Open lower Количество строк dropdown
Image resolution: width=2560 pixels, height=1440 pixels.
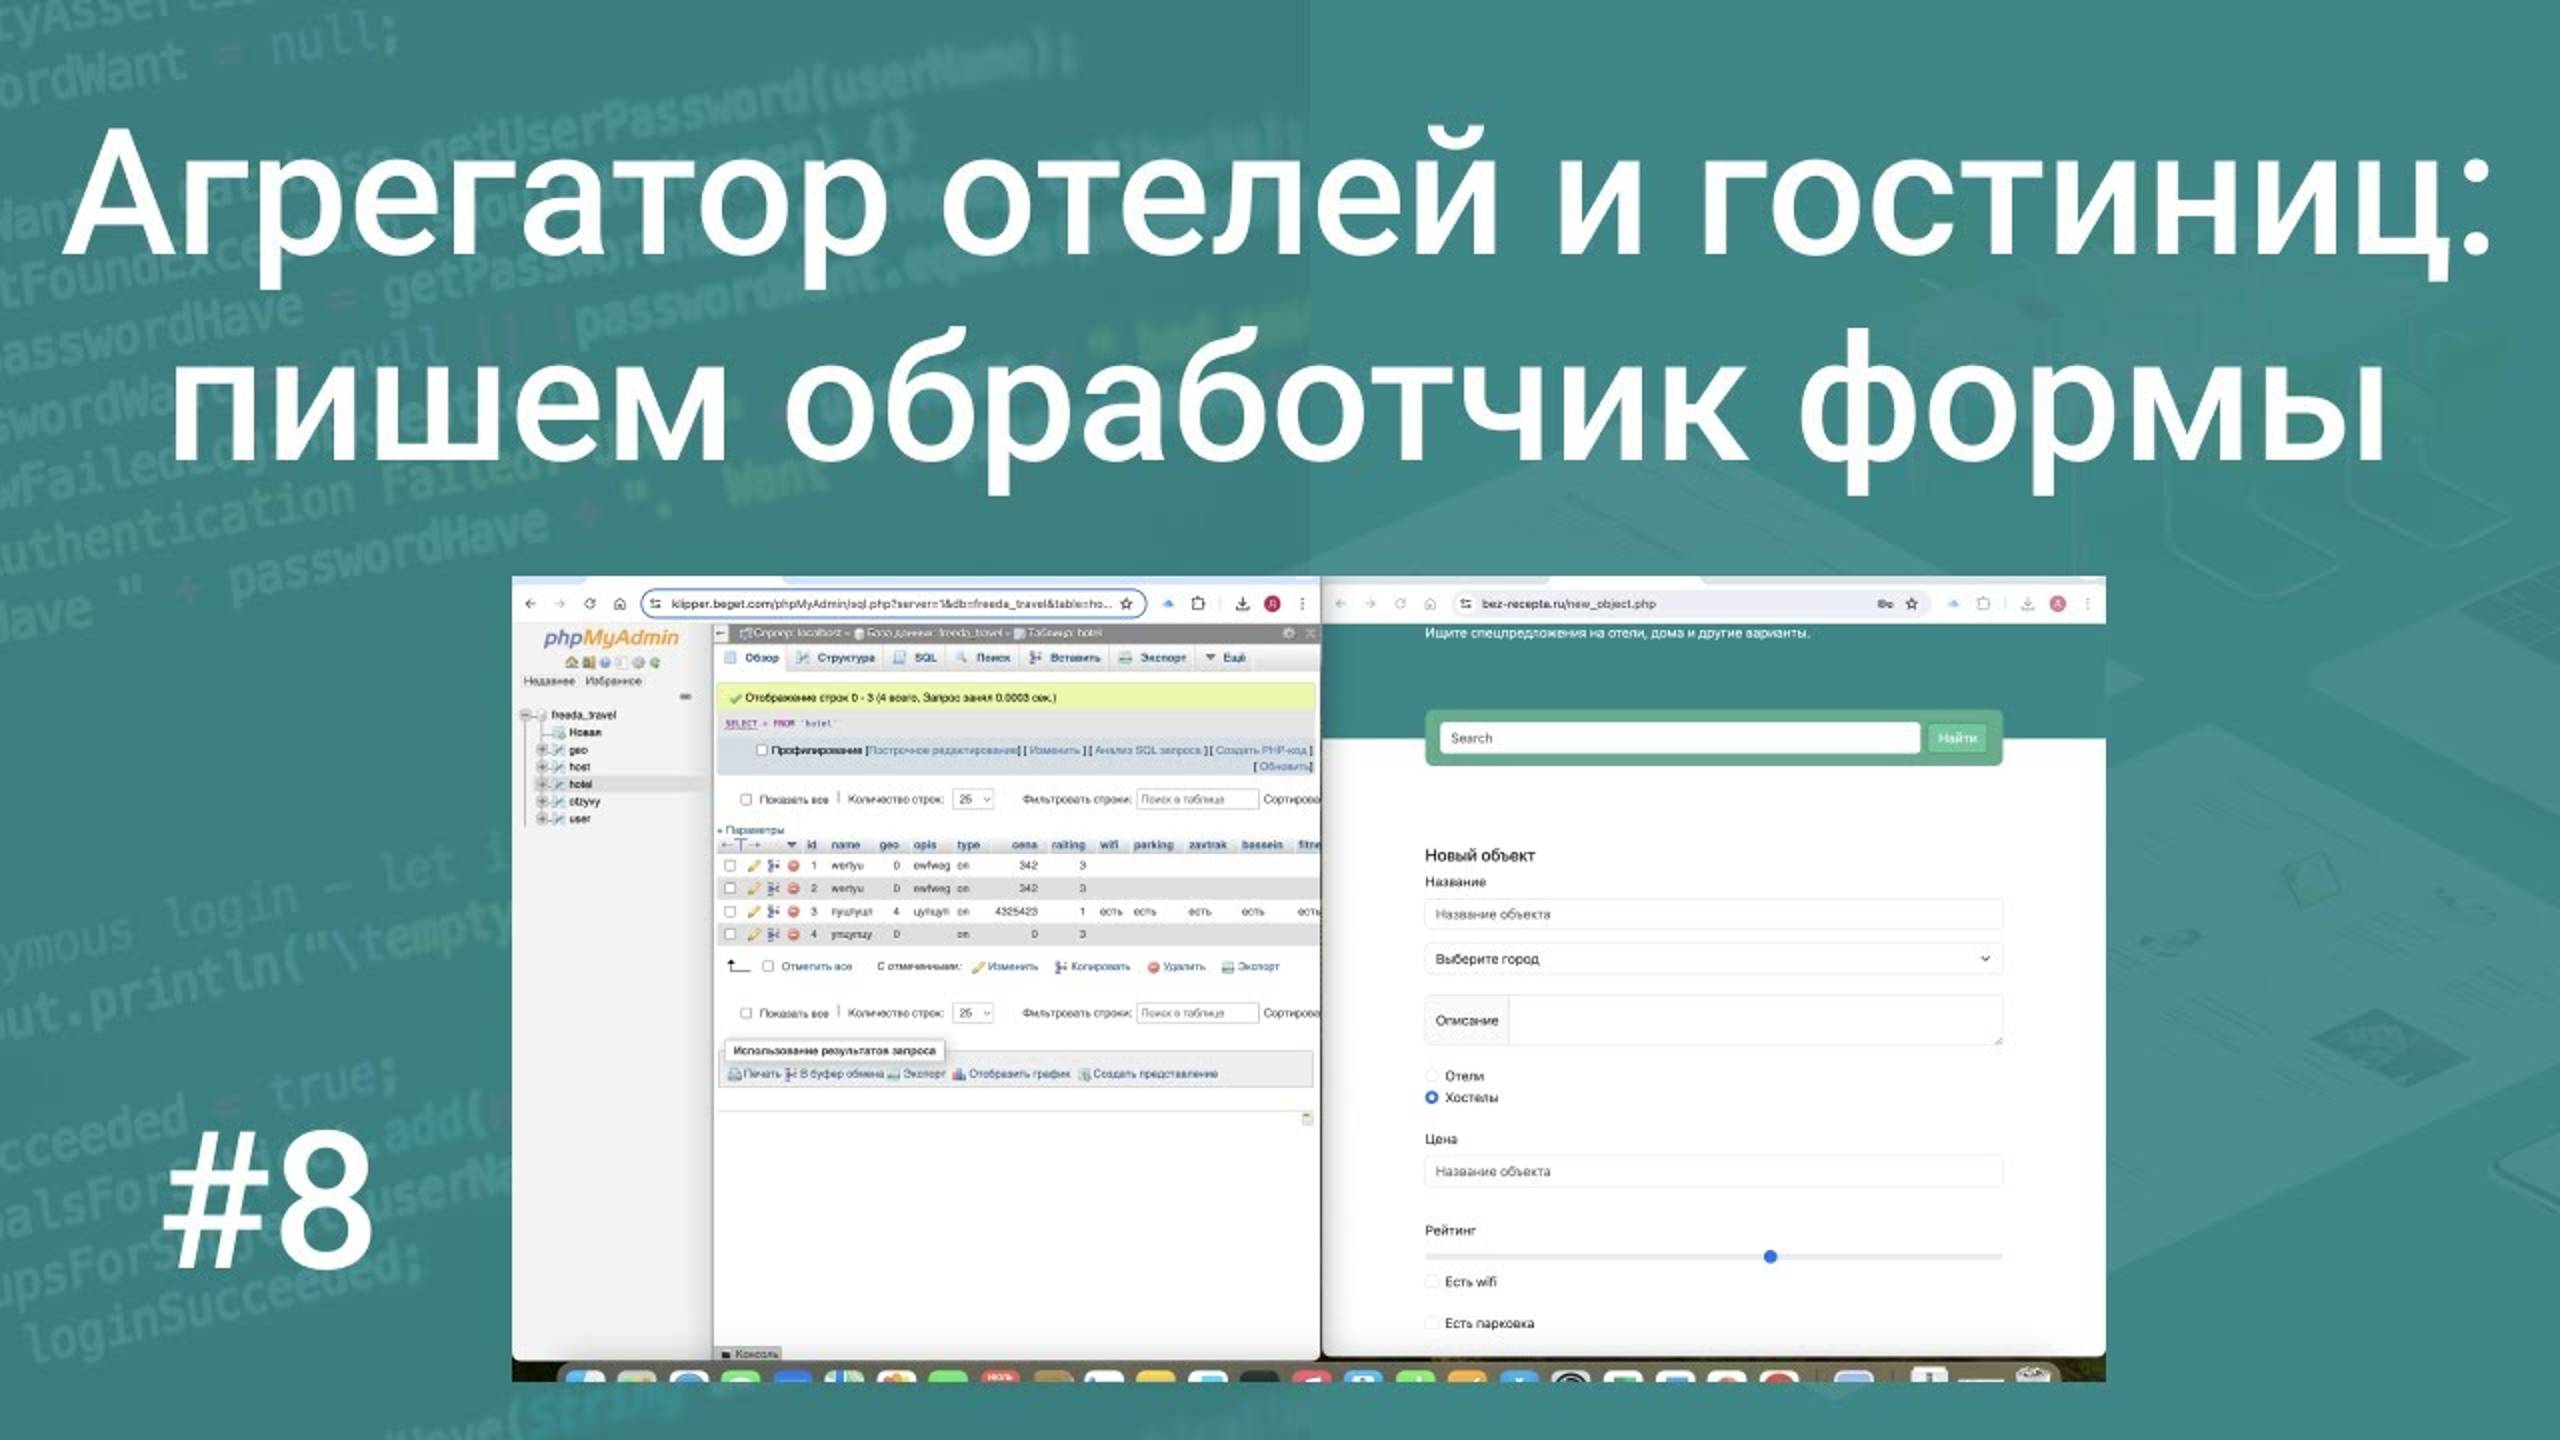tap(972, 1014)
